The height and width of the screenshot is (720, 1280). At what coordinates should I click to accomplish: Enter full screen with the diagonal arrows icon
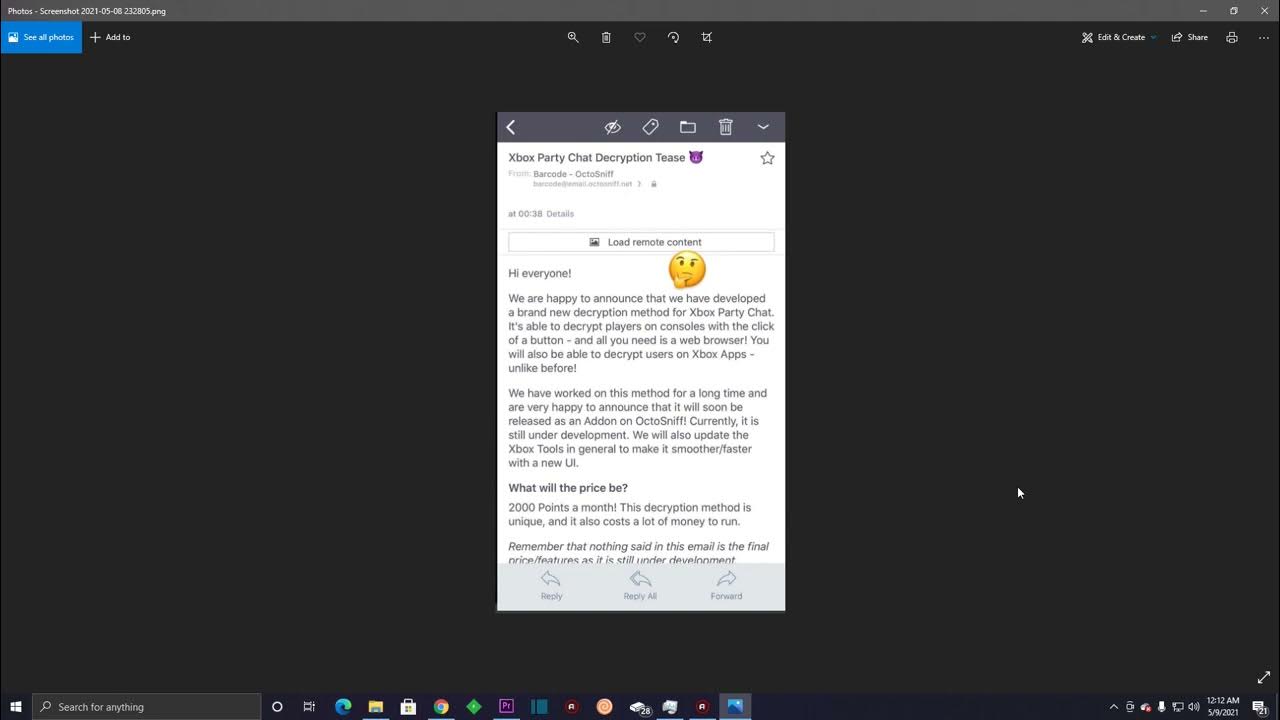point(1264,677)
